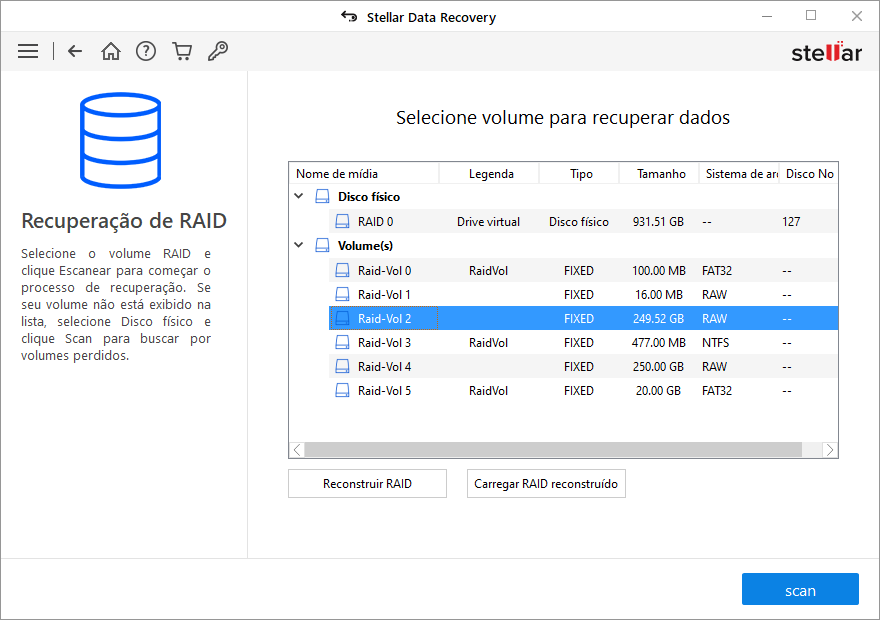Close the Stellar Data Recovery window
This screenshot has width=880, height=620.
click(x=856, y=16)
